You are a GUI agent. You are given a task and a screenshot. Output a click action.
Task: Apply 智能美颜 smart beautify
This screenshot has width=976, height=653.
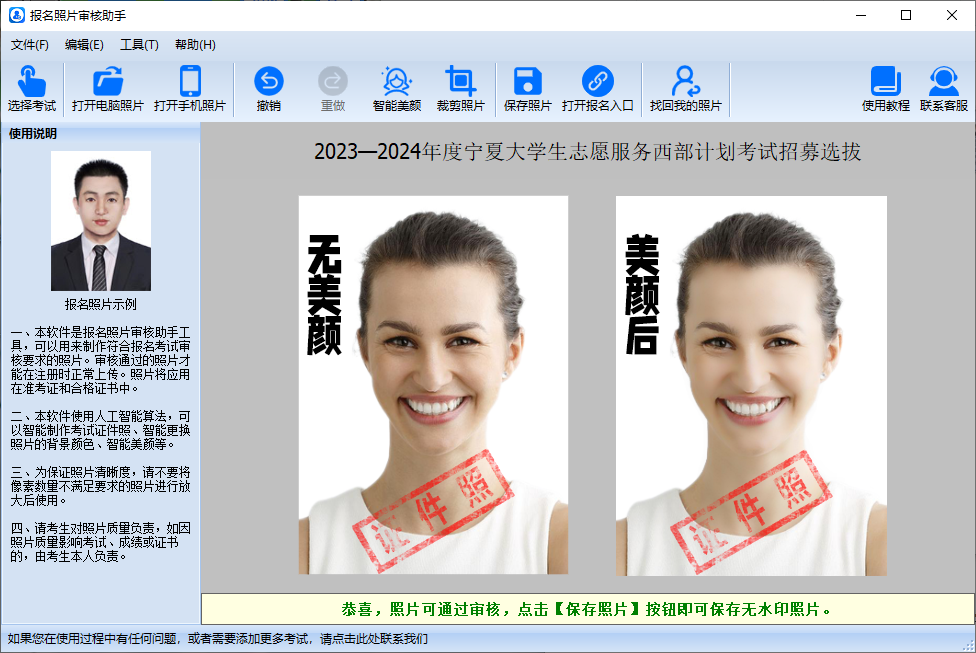tap(396, 88)
